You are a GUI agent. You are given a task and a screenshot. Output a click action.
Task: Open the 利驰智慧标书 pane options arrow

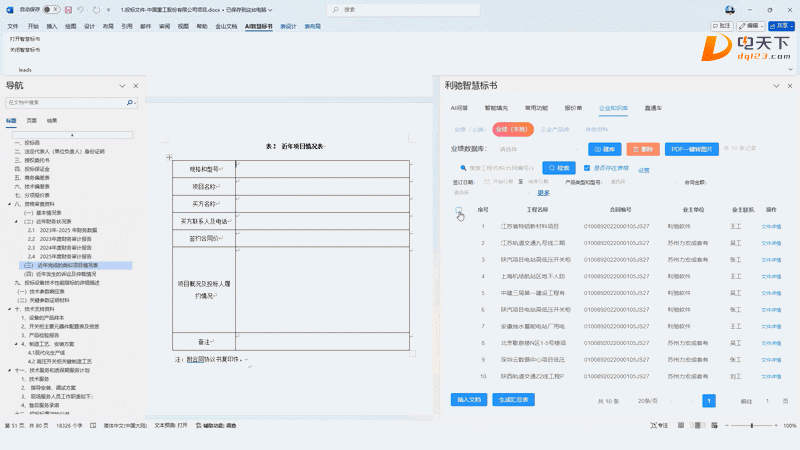[x=776, y=86]
